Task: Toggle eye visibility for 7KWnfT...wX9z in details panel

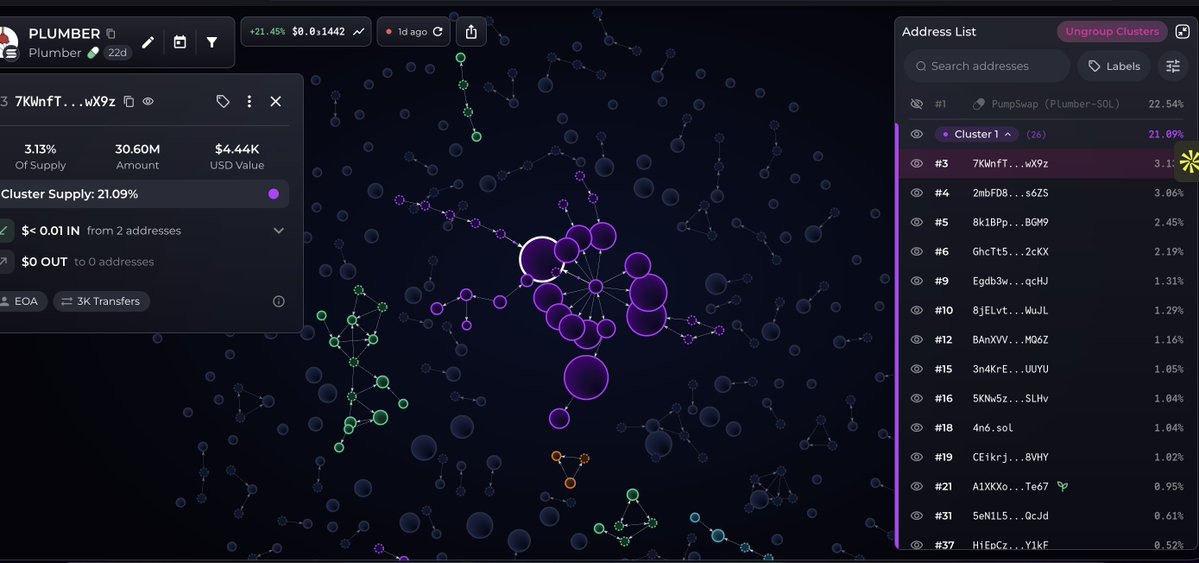Action: coord(148,101)
